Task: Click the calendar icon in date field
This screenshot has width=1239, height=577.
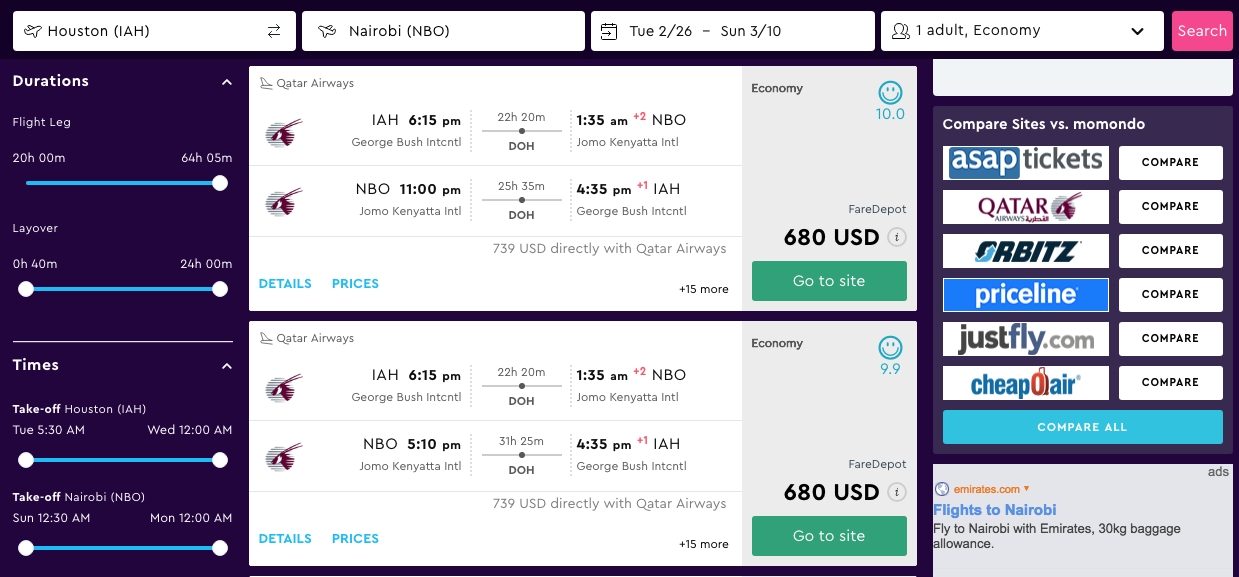Action: [609, 31]
